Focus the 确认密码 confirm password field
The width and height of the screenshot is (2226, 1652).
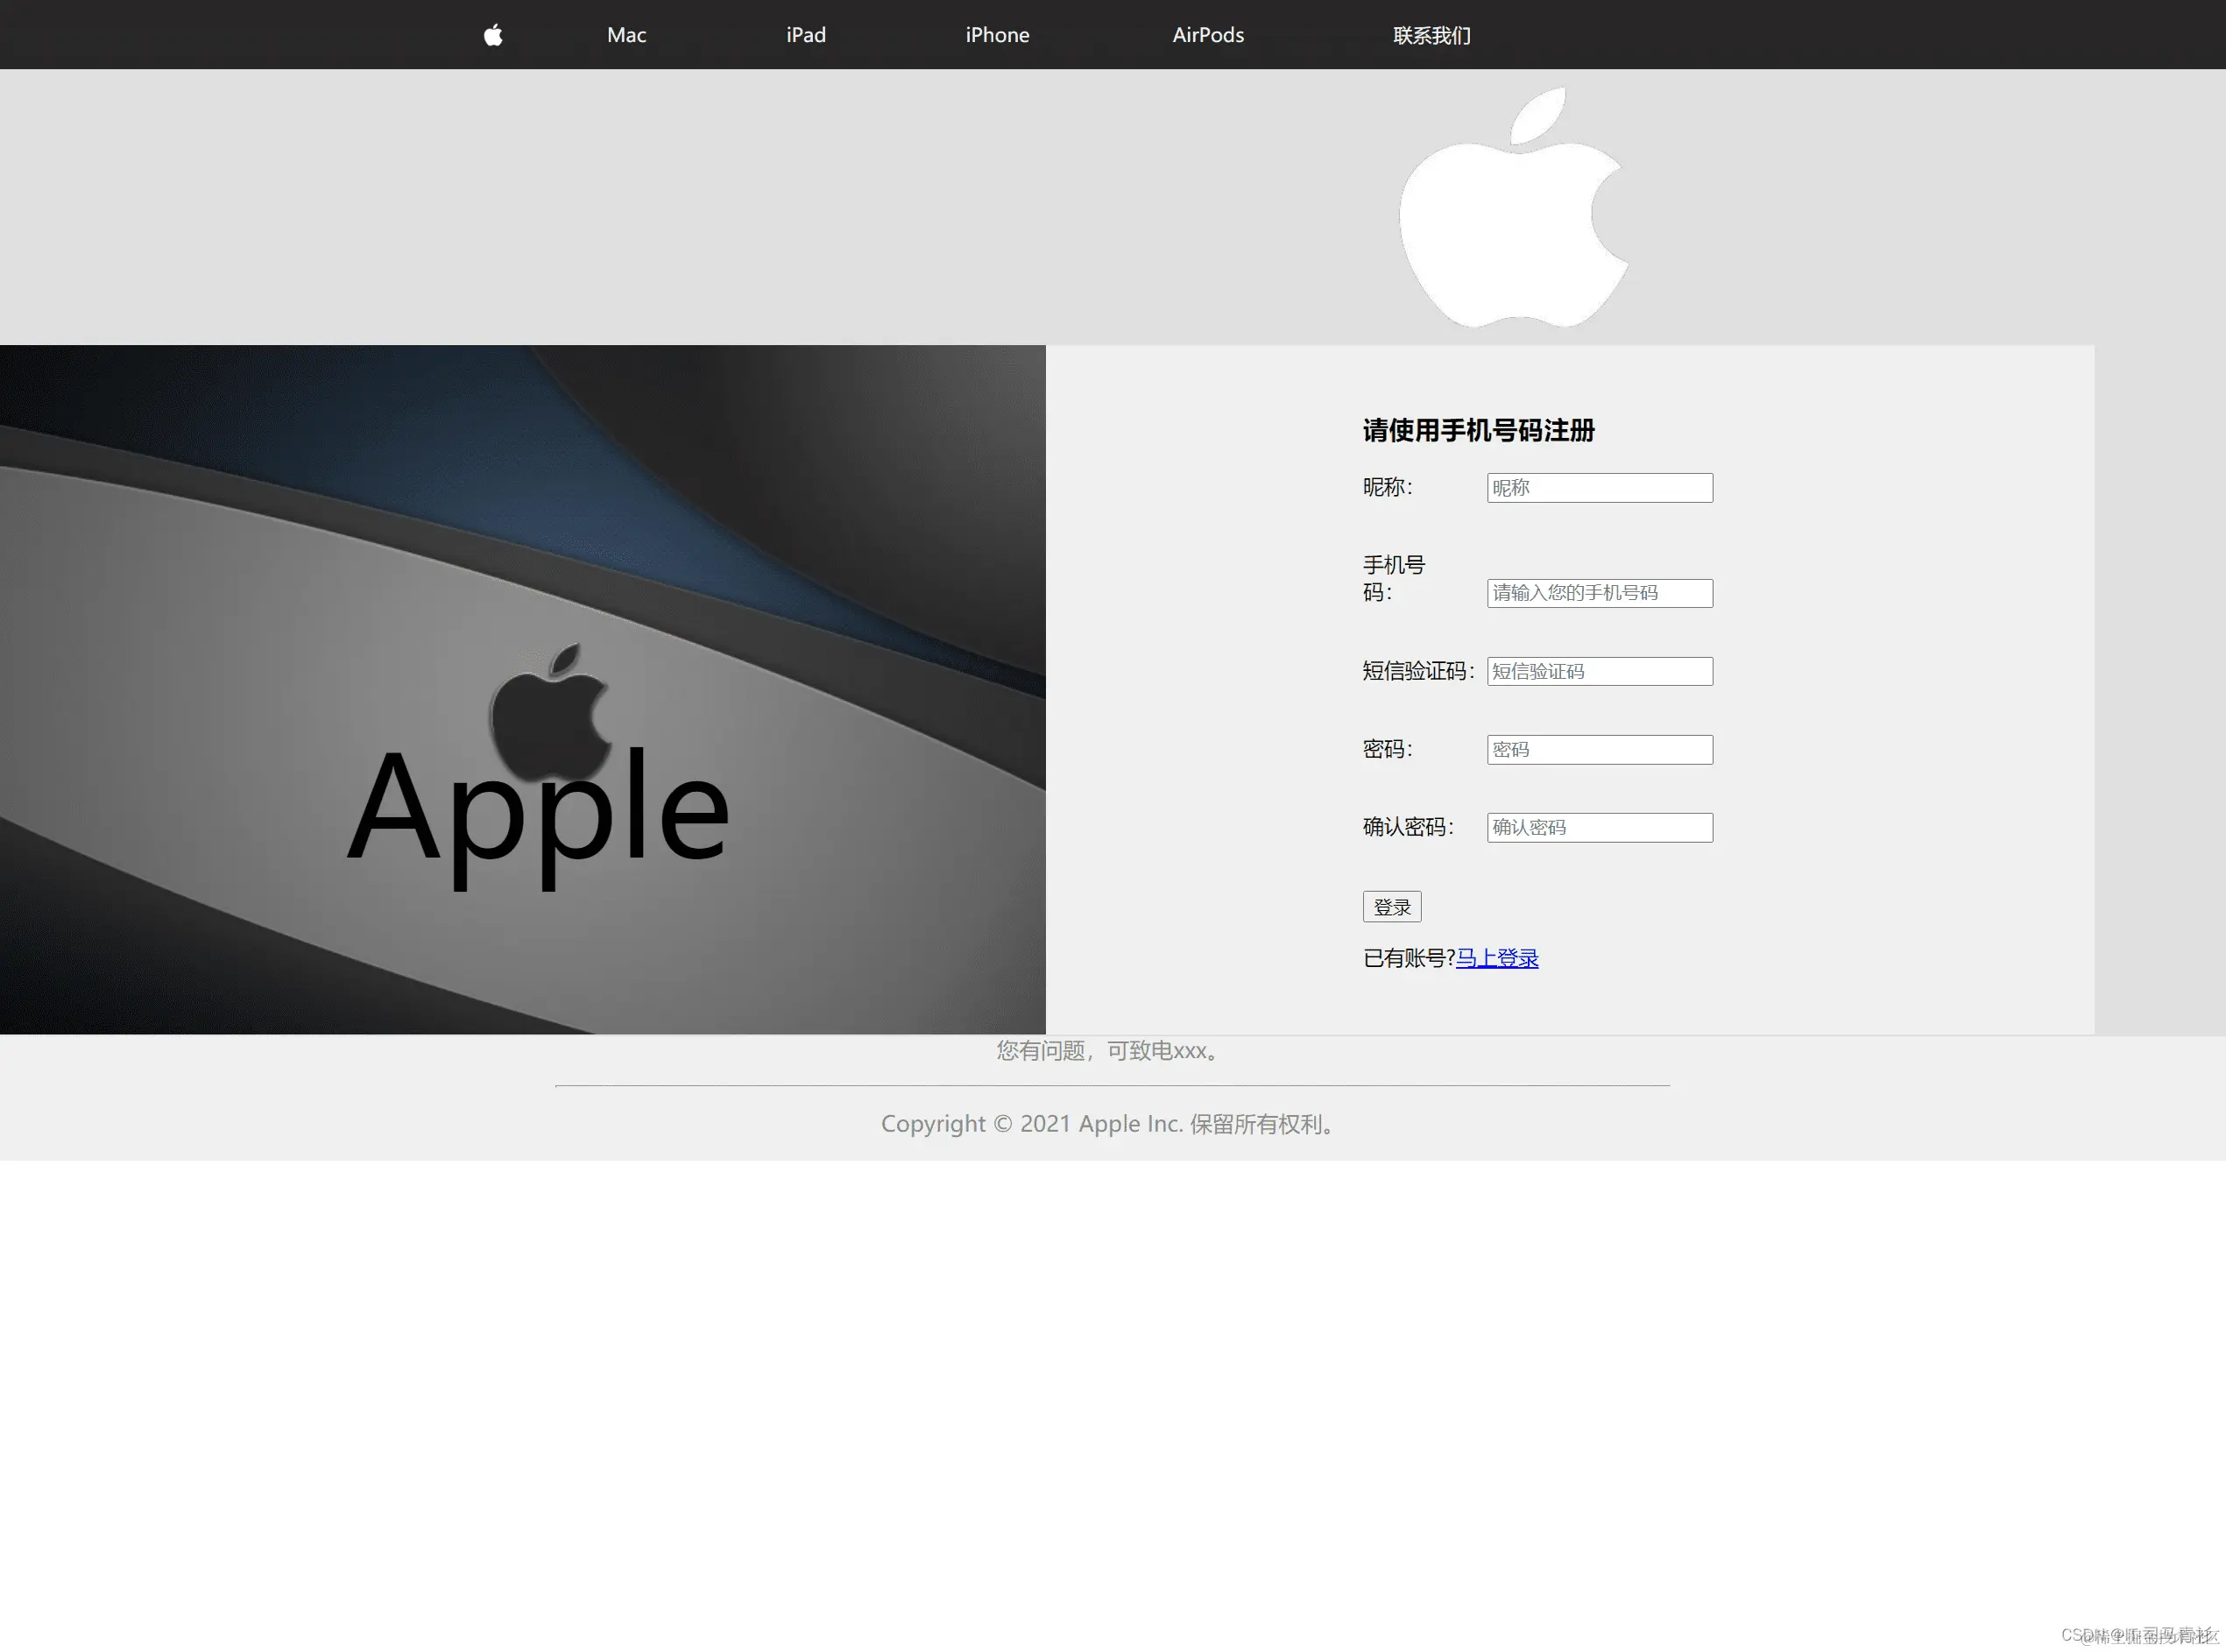[x=1598, y=827]
